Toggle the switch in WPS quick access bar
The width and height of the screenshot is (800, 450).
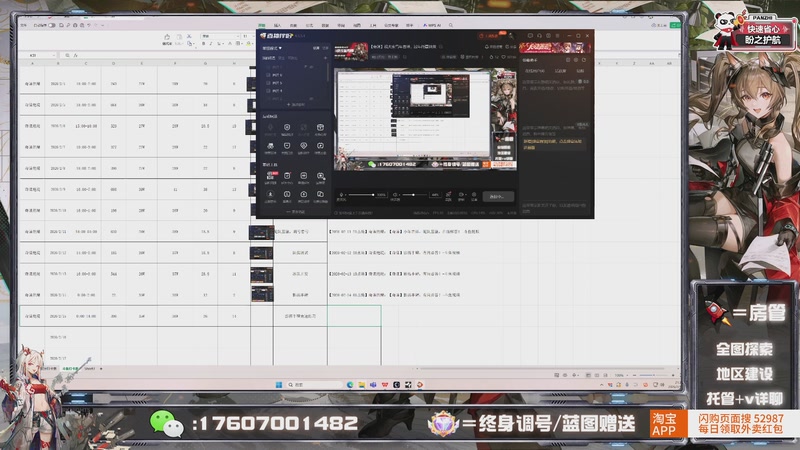click(52, 25)
